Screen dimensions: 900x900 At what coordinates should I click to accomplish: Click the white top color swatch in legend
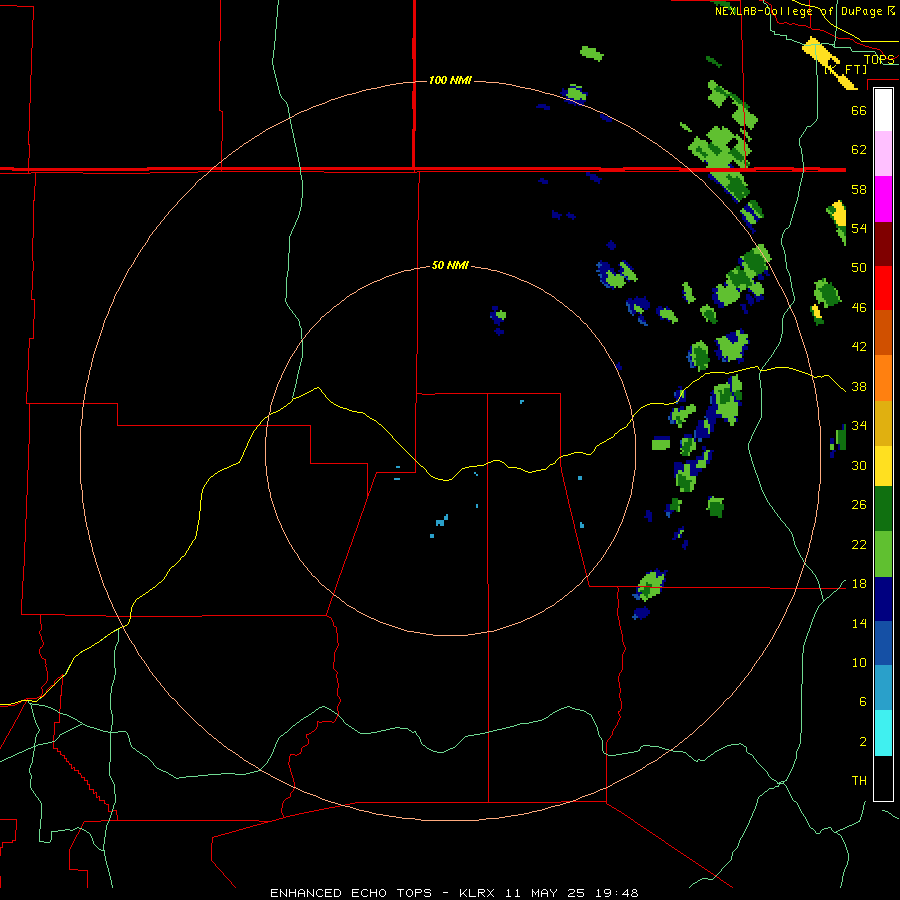883,110
